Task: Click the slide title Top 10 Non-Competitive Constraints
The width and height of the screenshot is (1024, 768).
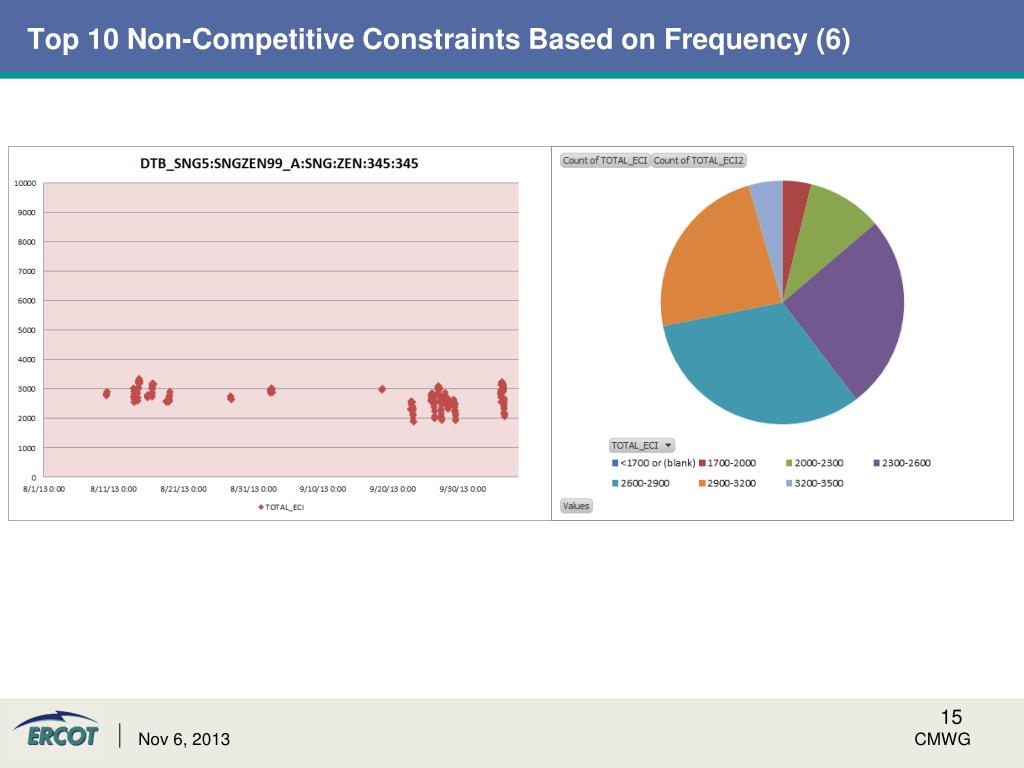Action: (438, 40)
